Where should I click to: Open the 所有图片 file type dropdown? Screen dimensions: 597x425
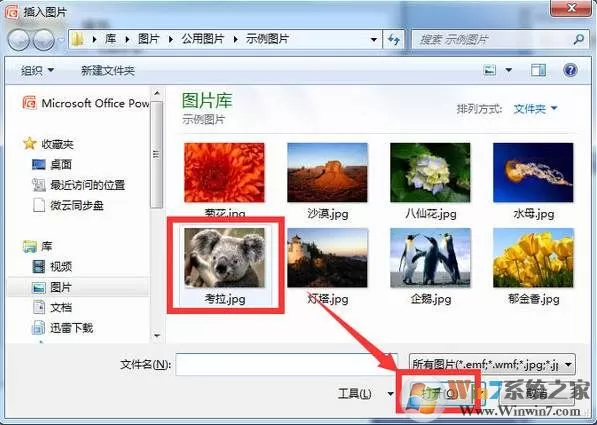(492, 364)
